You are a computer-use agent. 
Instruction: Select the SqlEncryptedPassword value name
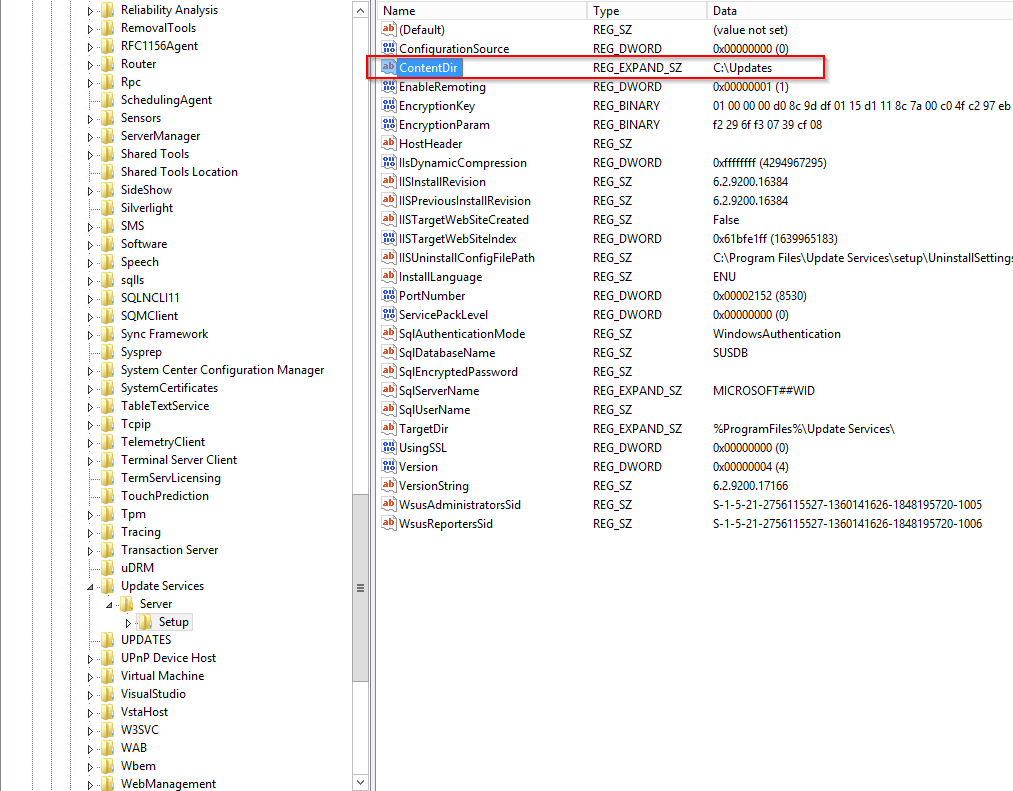[458, 372]
